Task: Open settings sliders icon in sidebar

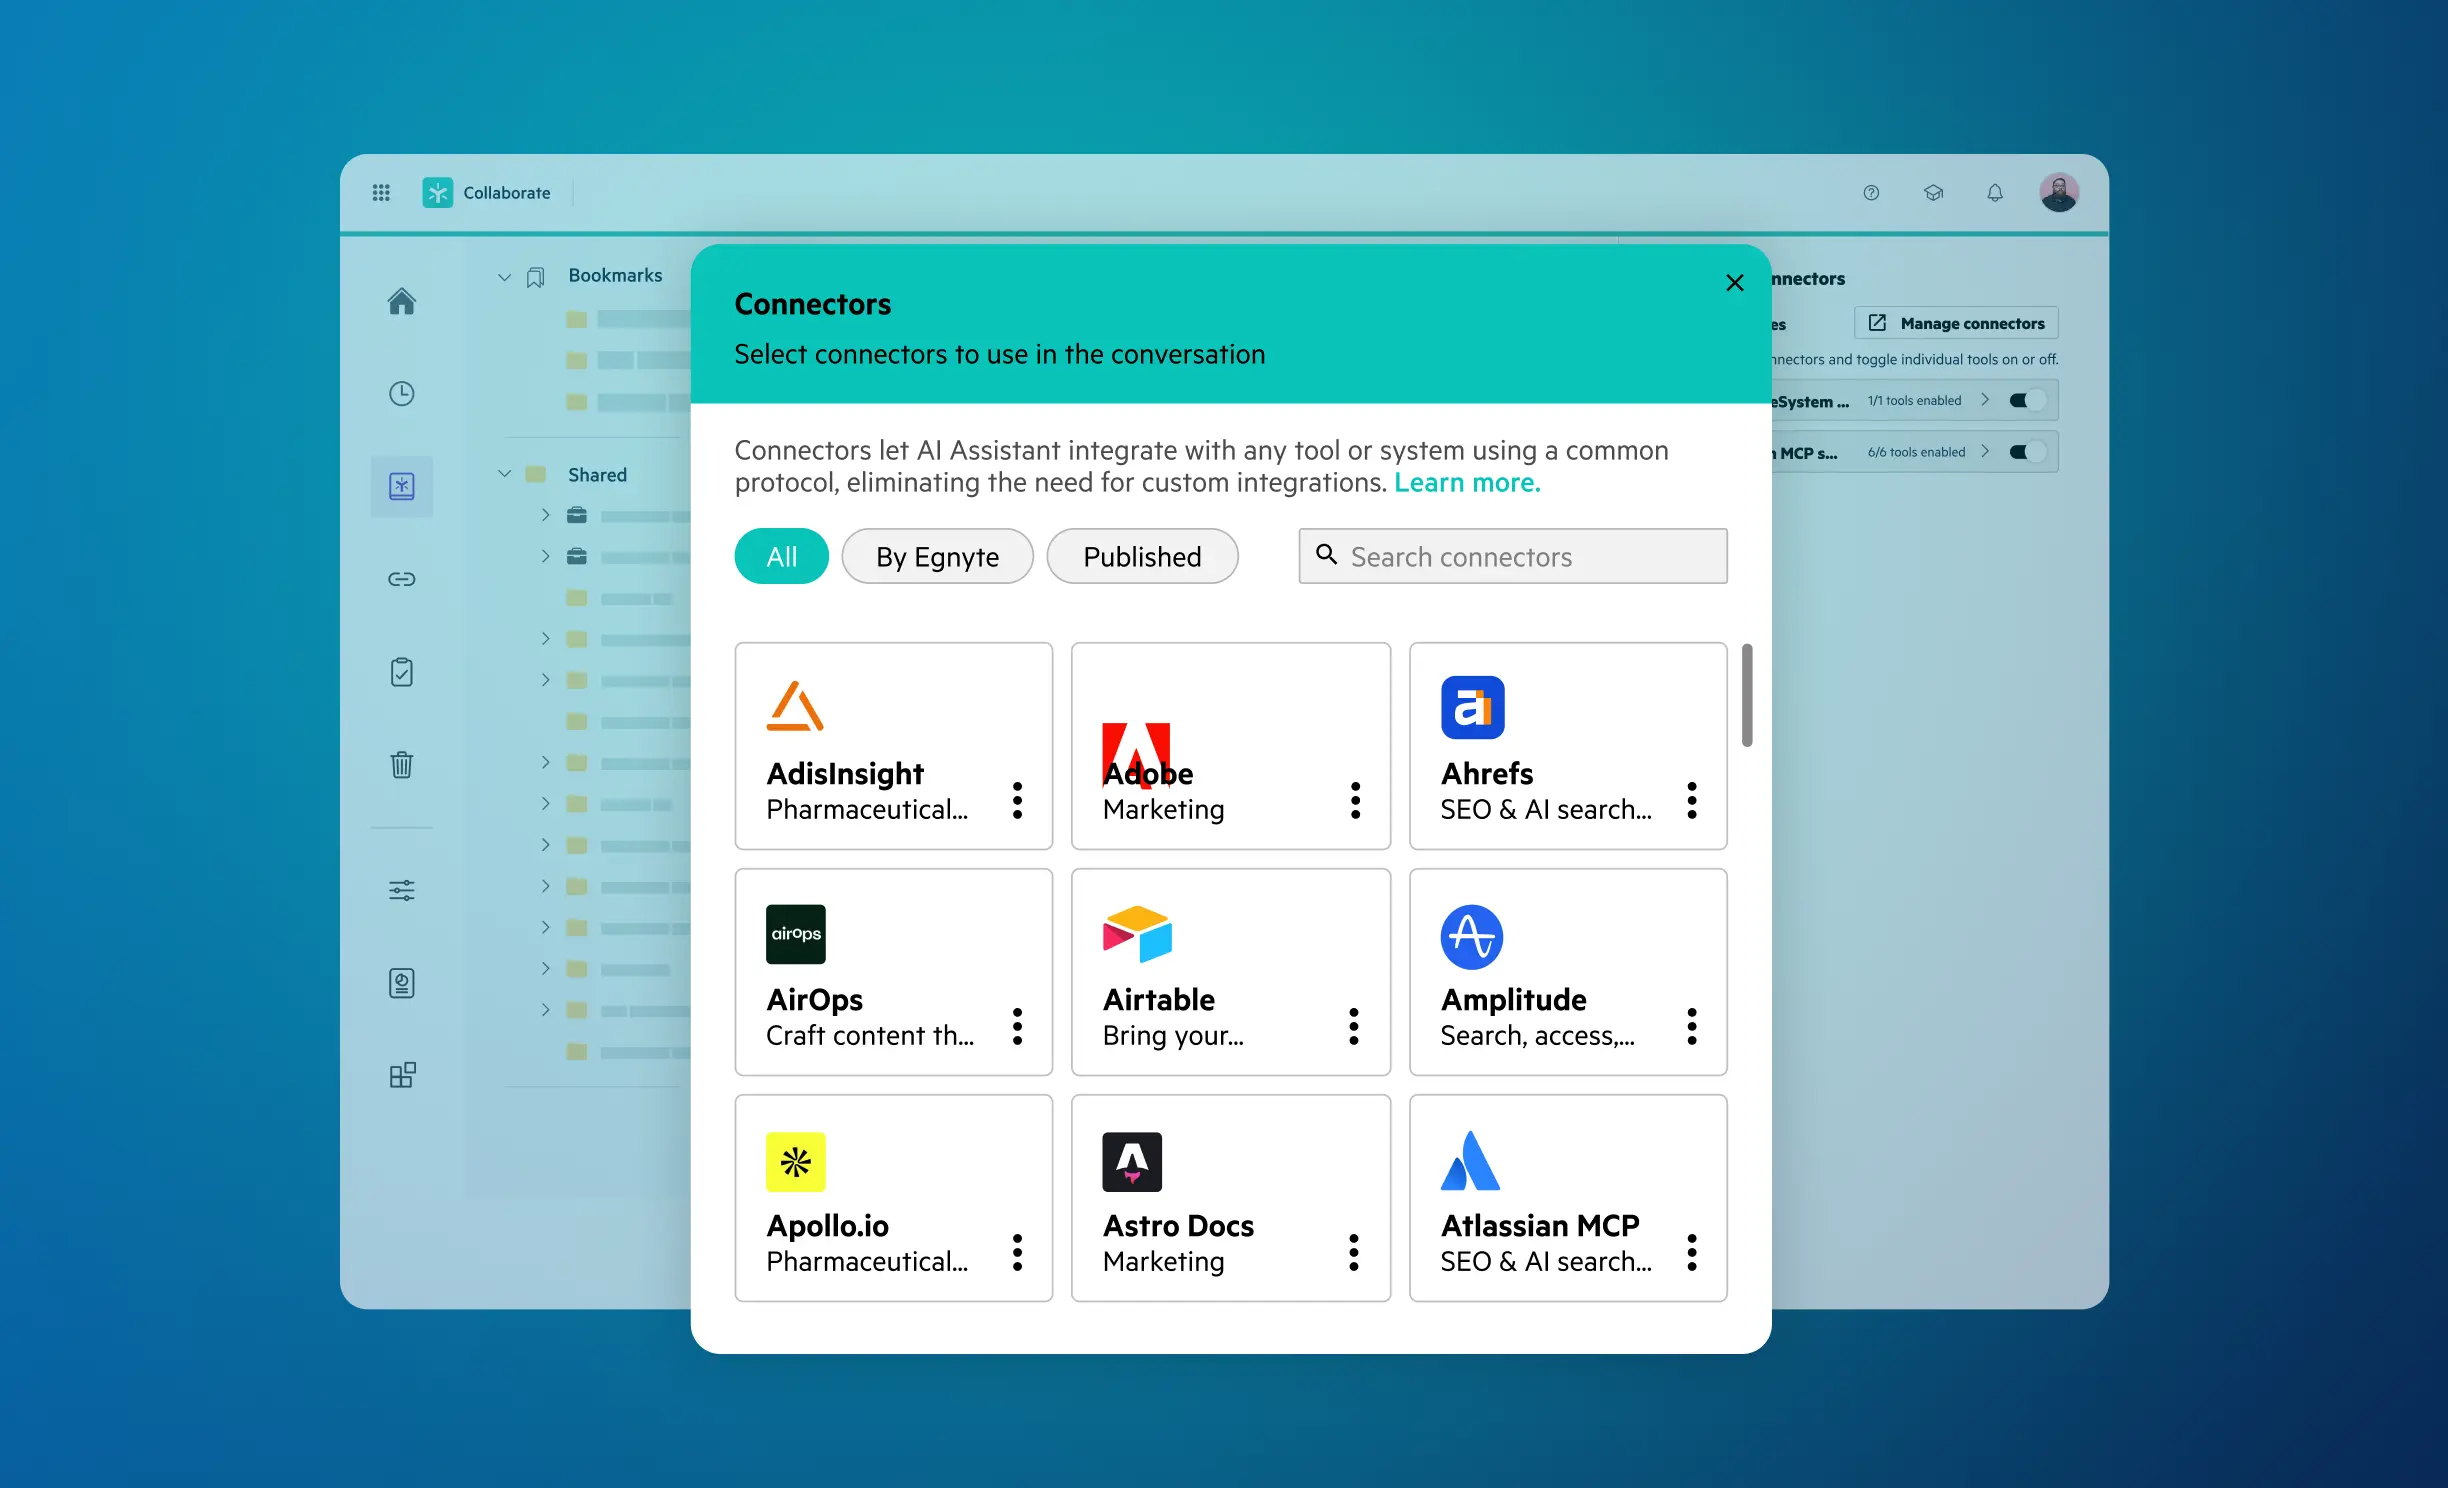Action: click(402, 890)
